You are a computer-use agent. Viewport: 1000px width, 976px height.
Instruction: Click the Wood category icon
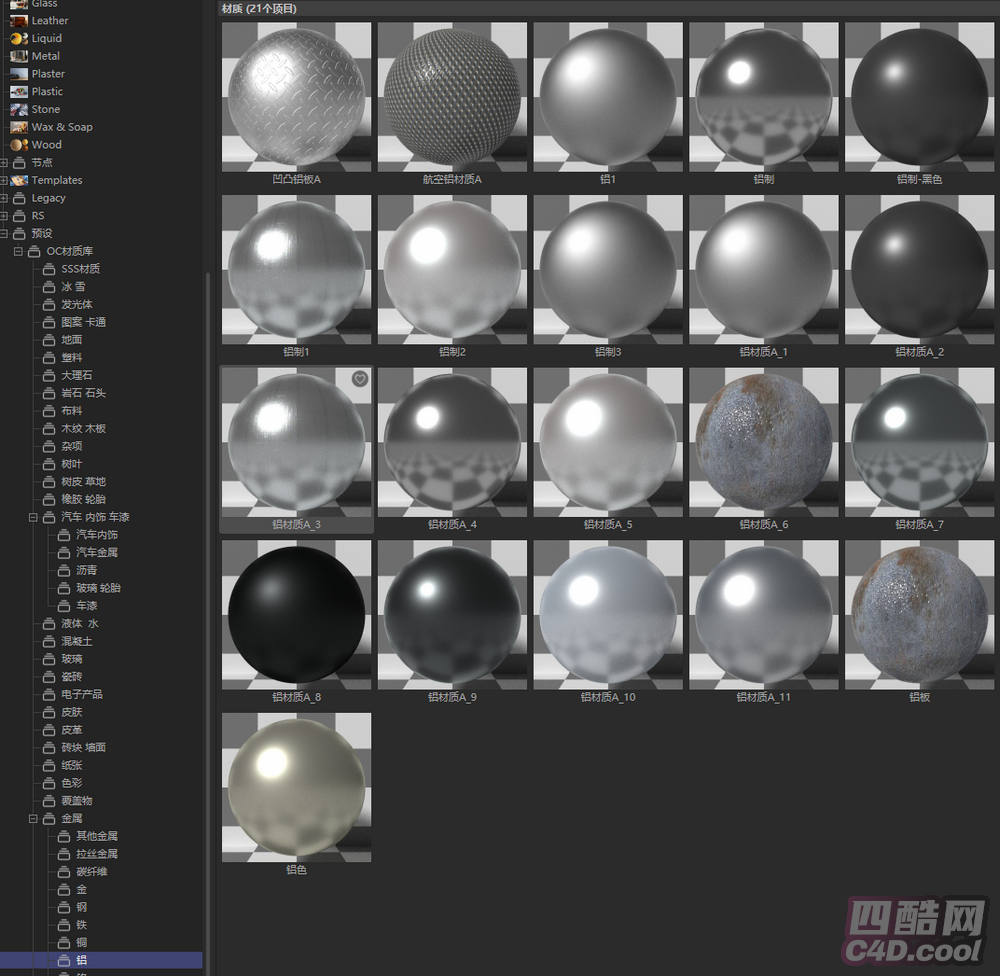(19, 145)
